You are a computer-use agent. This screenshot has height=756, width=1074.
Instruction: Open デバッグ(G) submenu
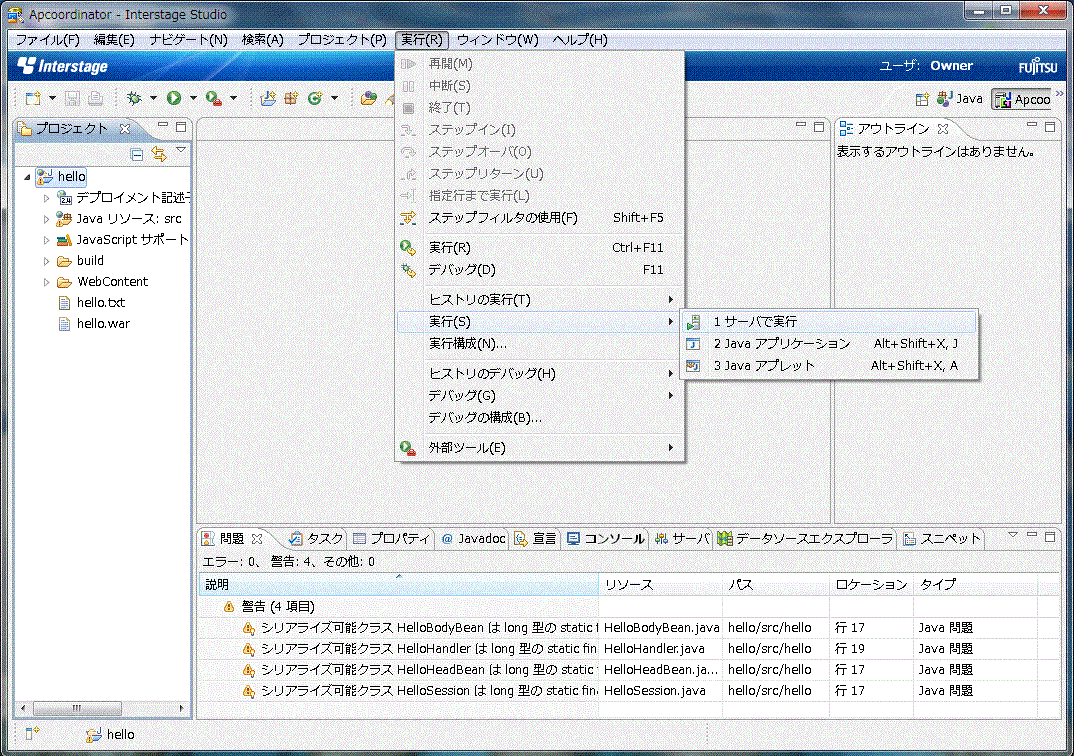tap(540, 396)
